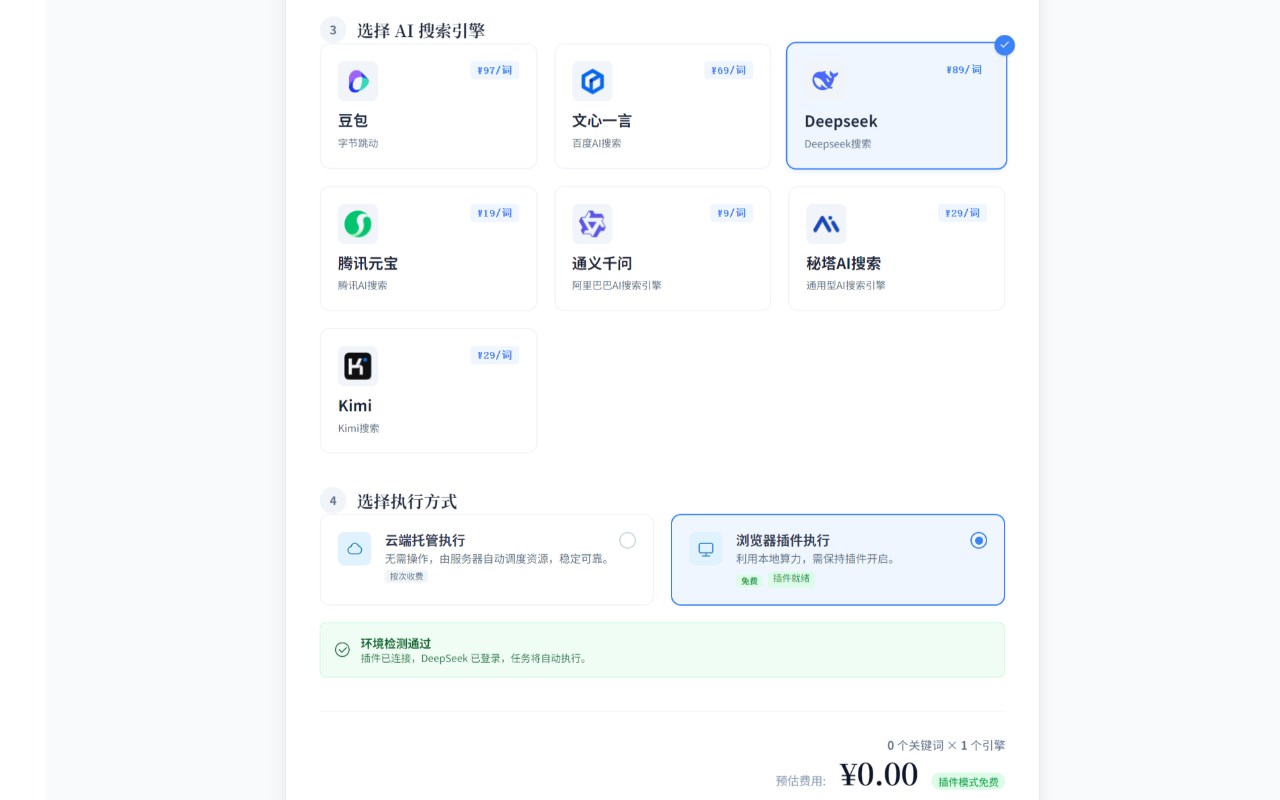This screenshot has height=800, width=1280.
Task: Click the ¥19/词 price tag
Action: pyautogui.click(x=495, y=213)
